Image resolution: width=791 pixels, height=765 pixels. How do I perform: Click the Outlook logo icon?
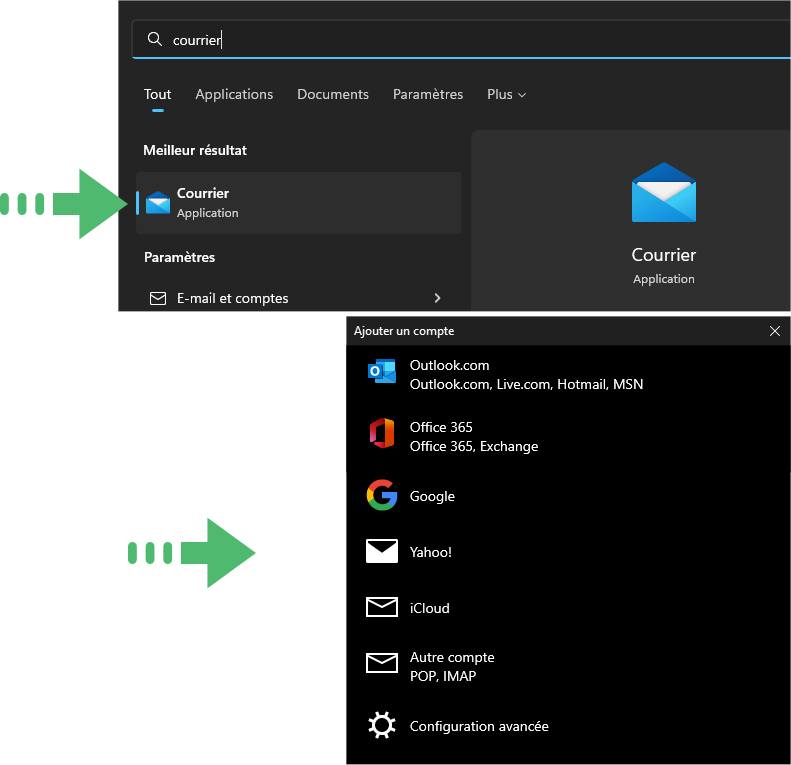coord(382,372)
